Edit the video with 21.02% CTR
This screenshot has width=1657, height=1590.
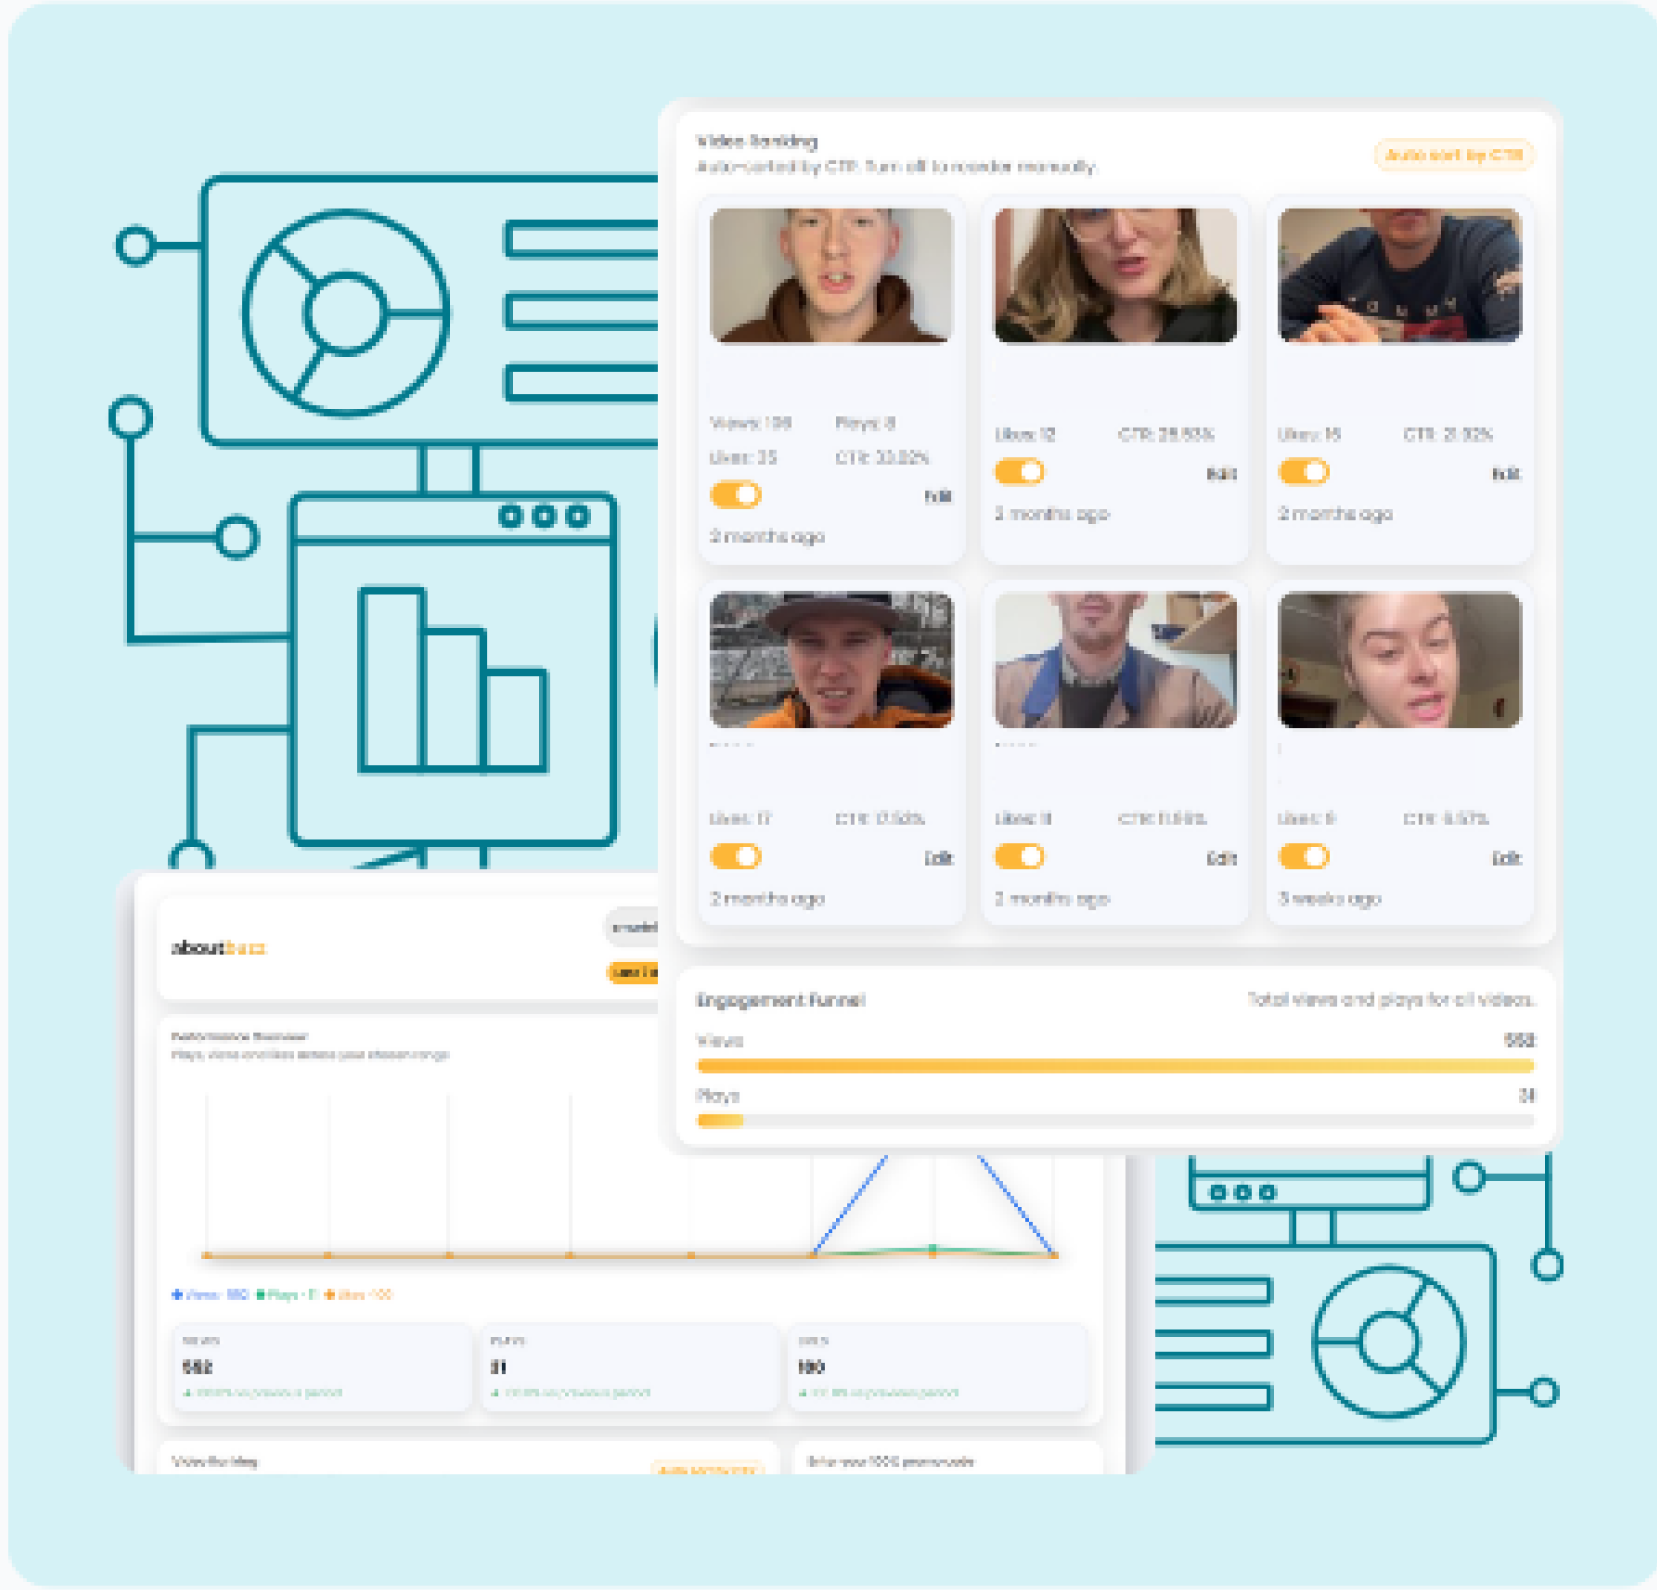1505,474
